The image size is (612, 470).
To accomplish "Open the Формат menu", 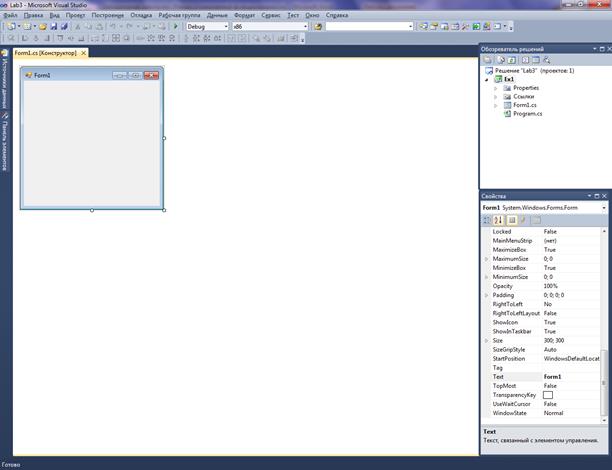I will tap(244, 15).
